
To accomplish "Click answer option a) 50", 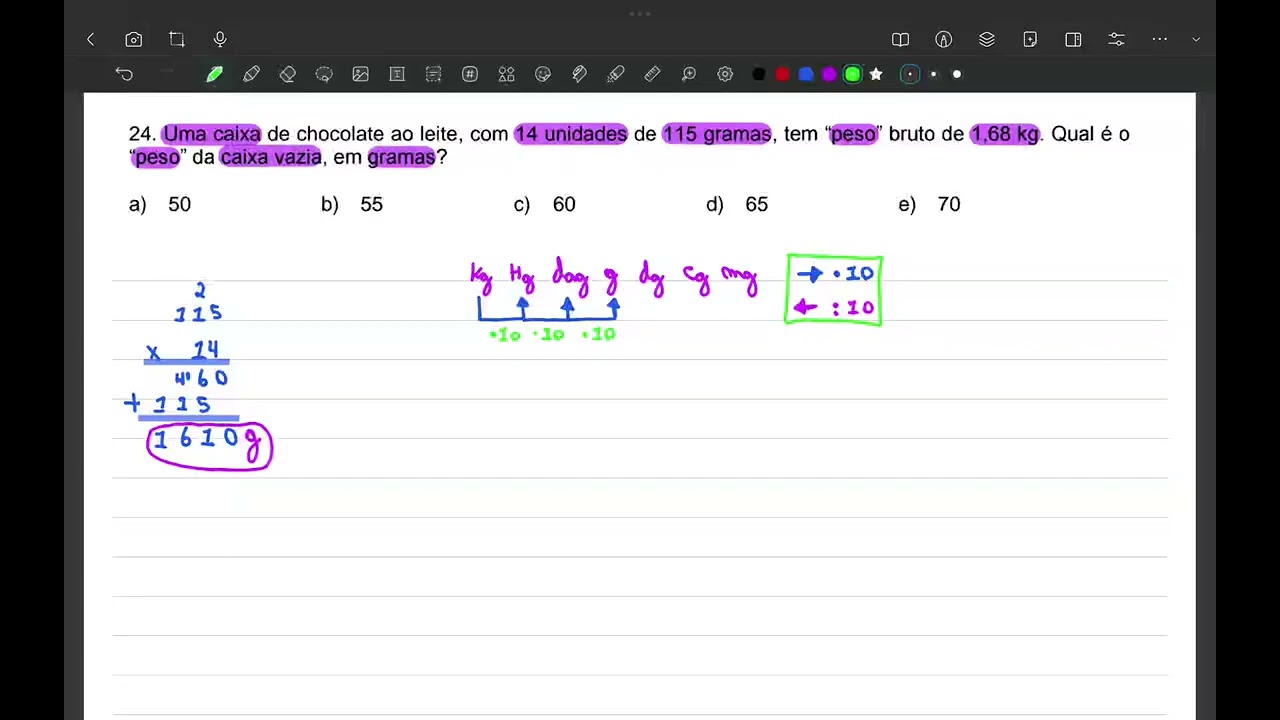I will click(x=160, y=204).
